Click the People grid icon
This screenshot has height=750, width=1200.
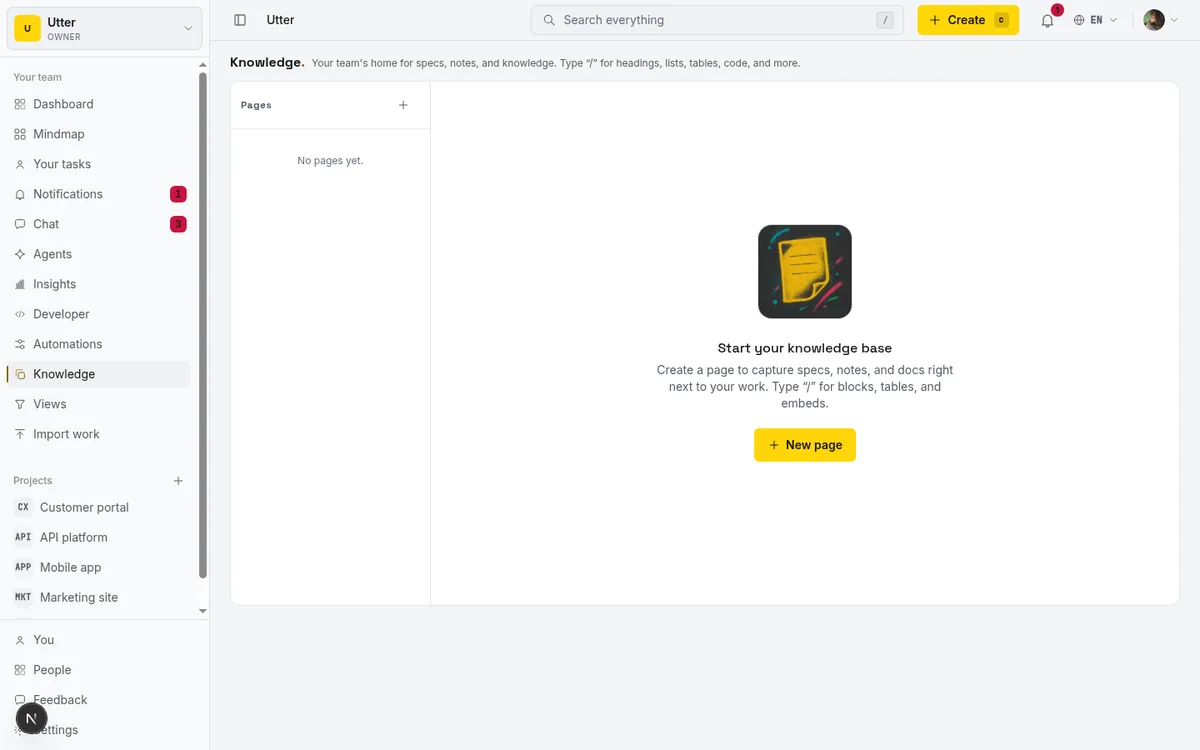click(x=20, y=670)
